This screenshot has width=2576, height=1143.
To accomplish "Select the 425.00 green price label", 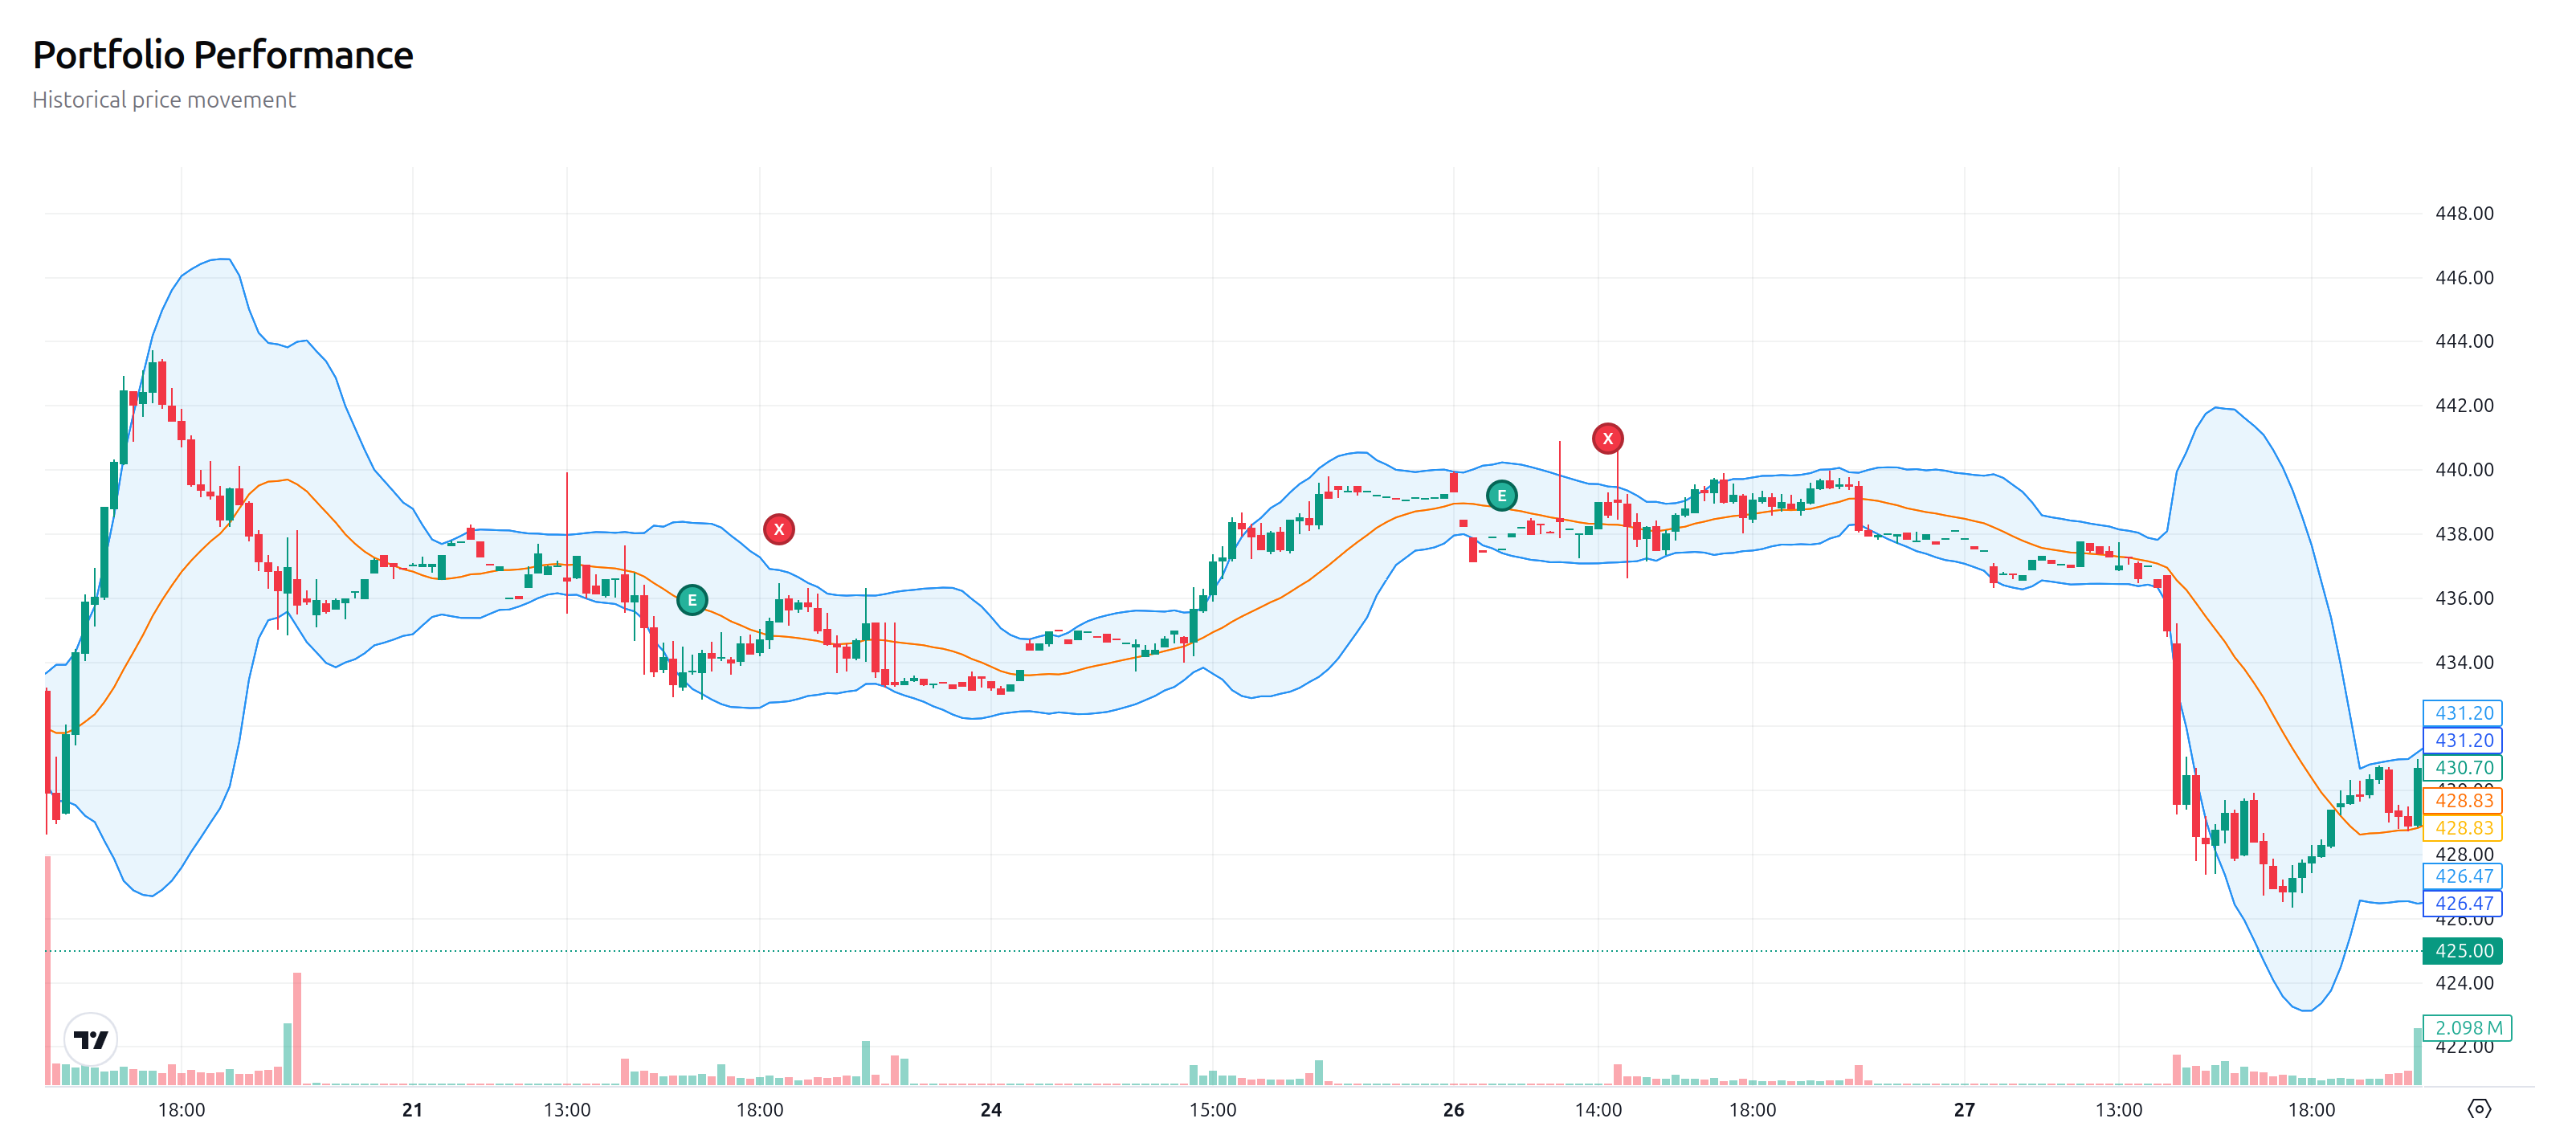I will [2462, 950].
